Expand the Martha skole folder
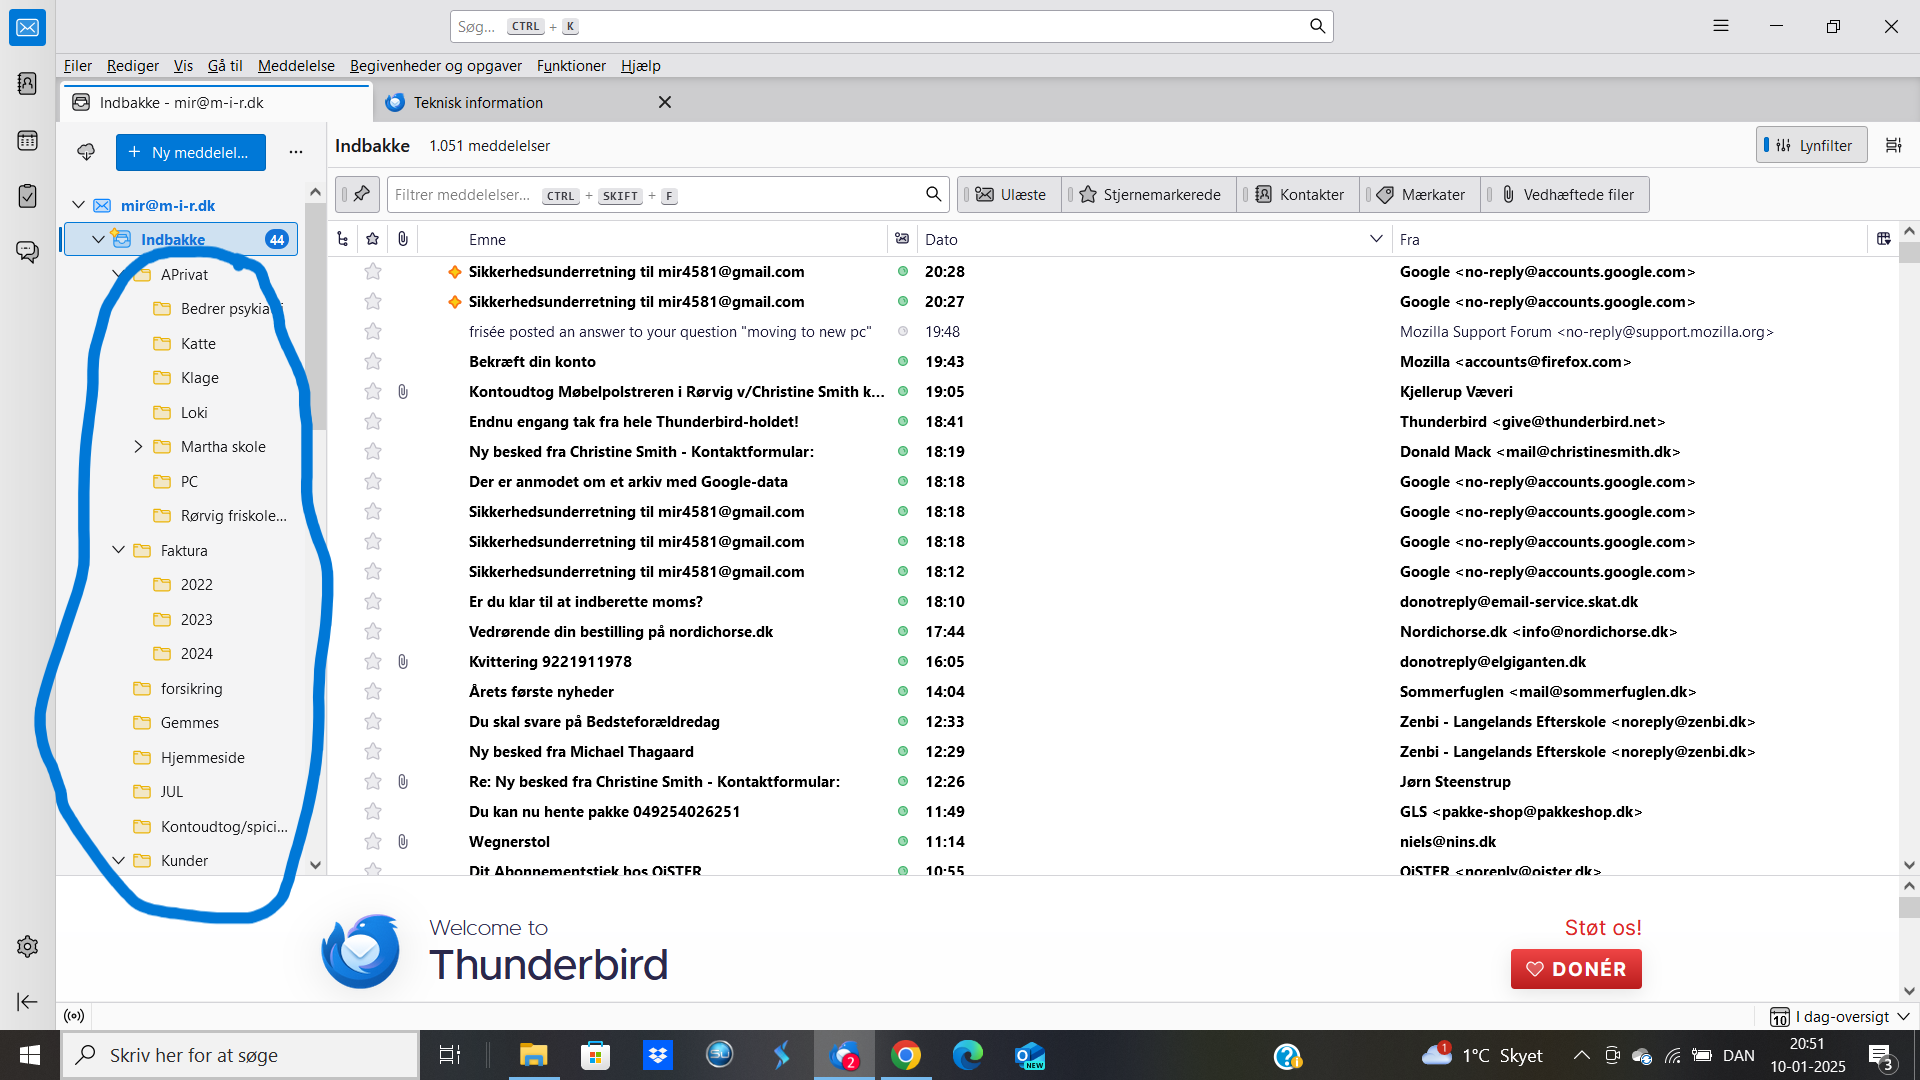Screen dimensions: 1920x1080 coord(138,446)
